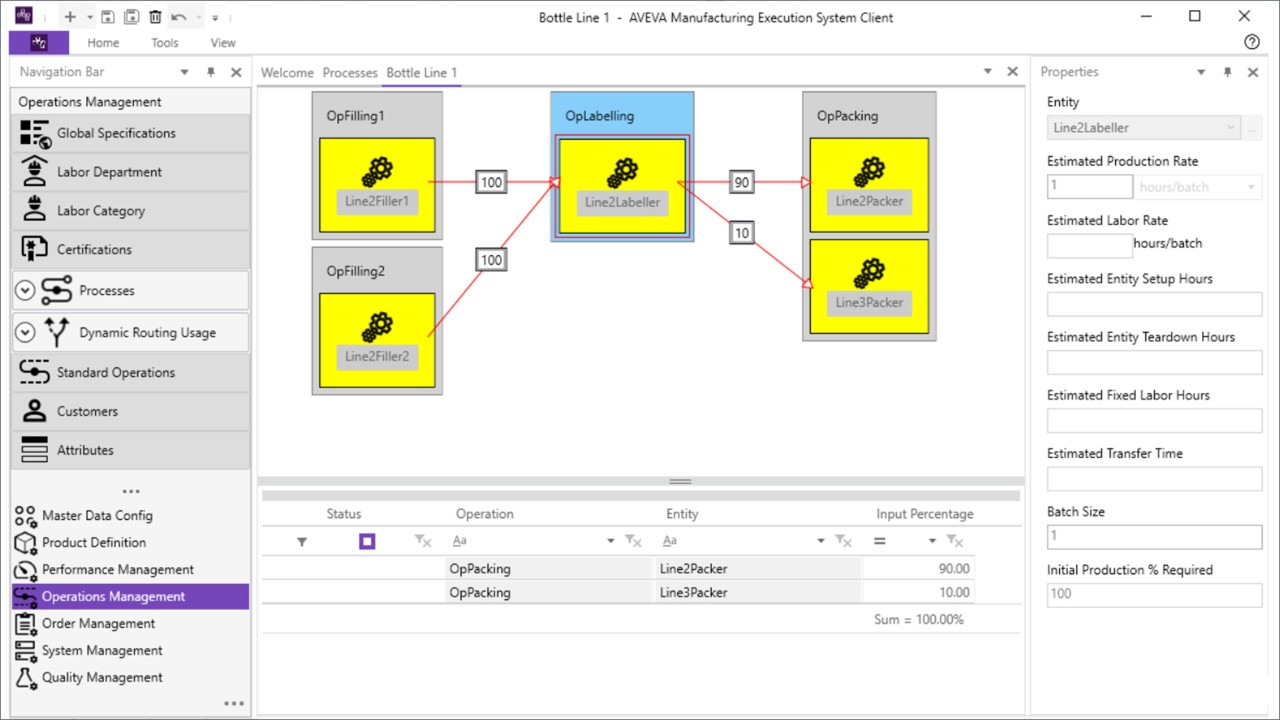Click the Global Specifications button
The image size is (1280, 720).
pos(116,134)
